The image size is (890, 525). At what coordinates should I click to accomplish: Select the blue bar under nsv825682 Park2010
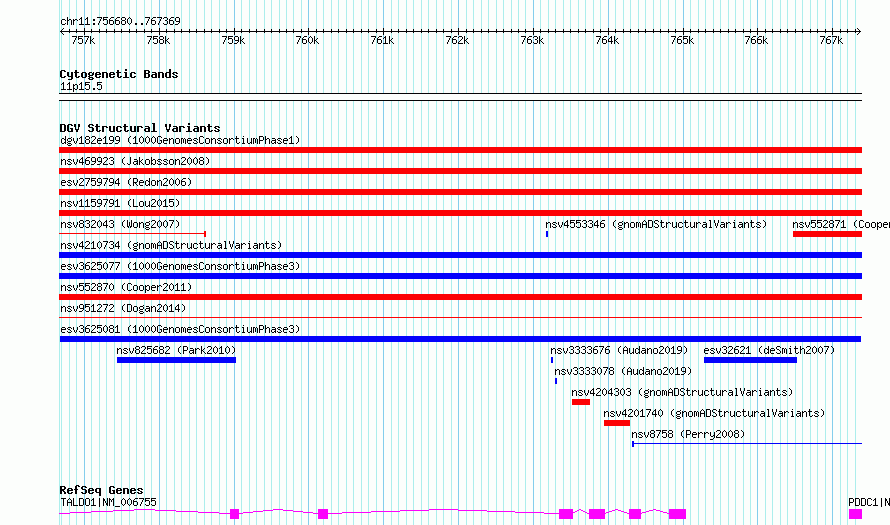point(177,360)
